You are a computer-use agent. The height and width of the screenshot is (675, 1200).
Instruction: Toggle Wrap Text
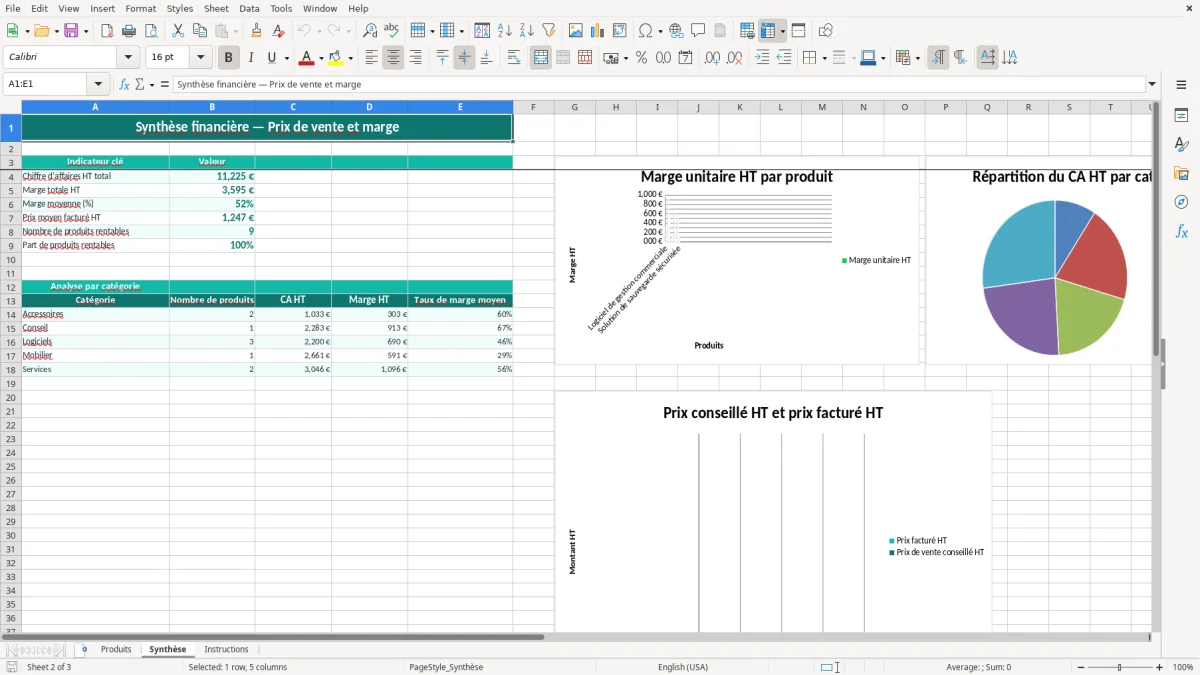514,58
